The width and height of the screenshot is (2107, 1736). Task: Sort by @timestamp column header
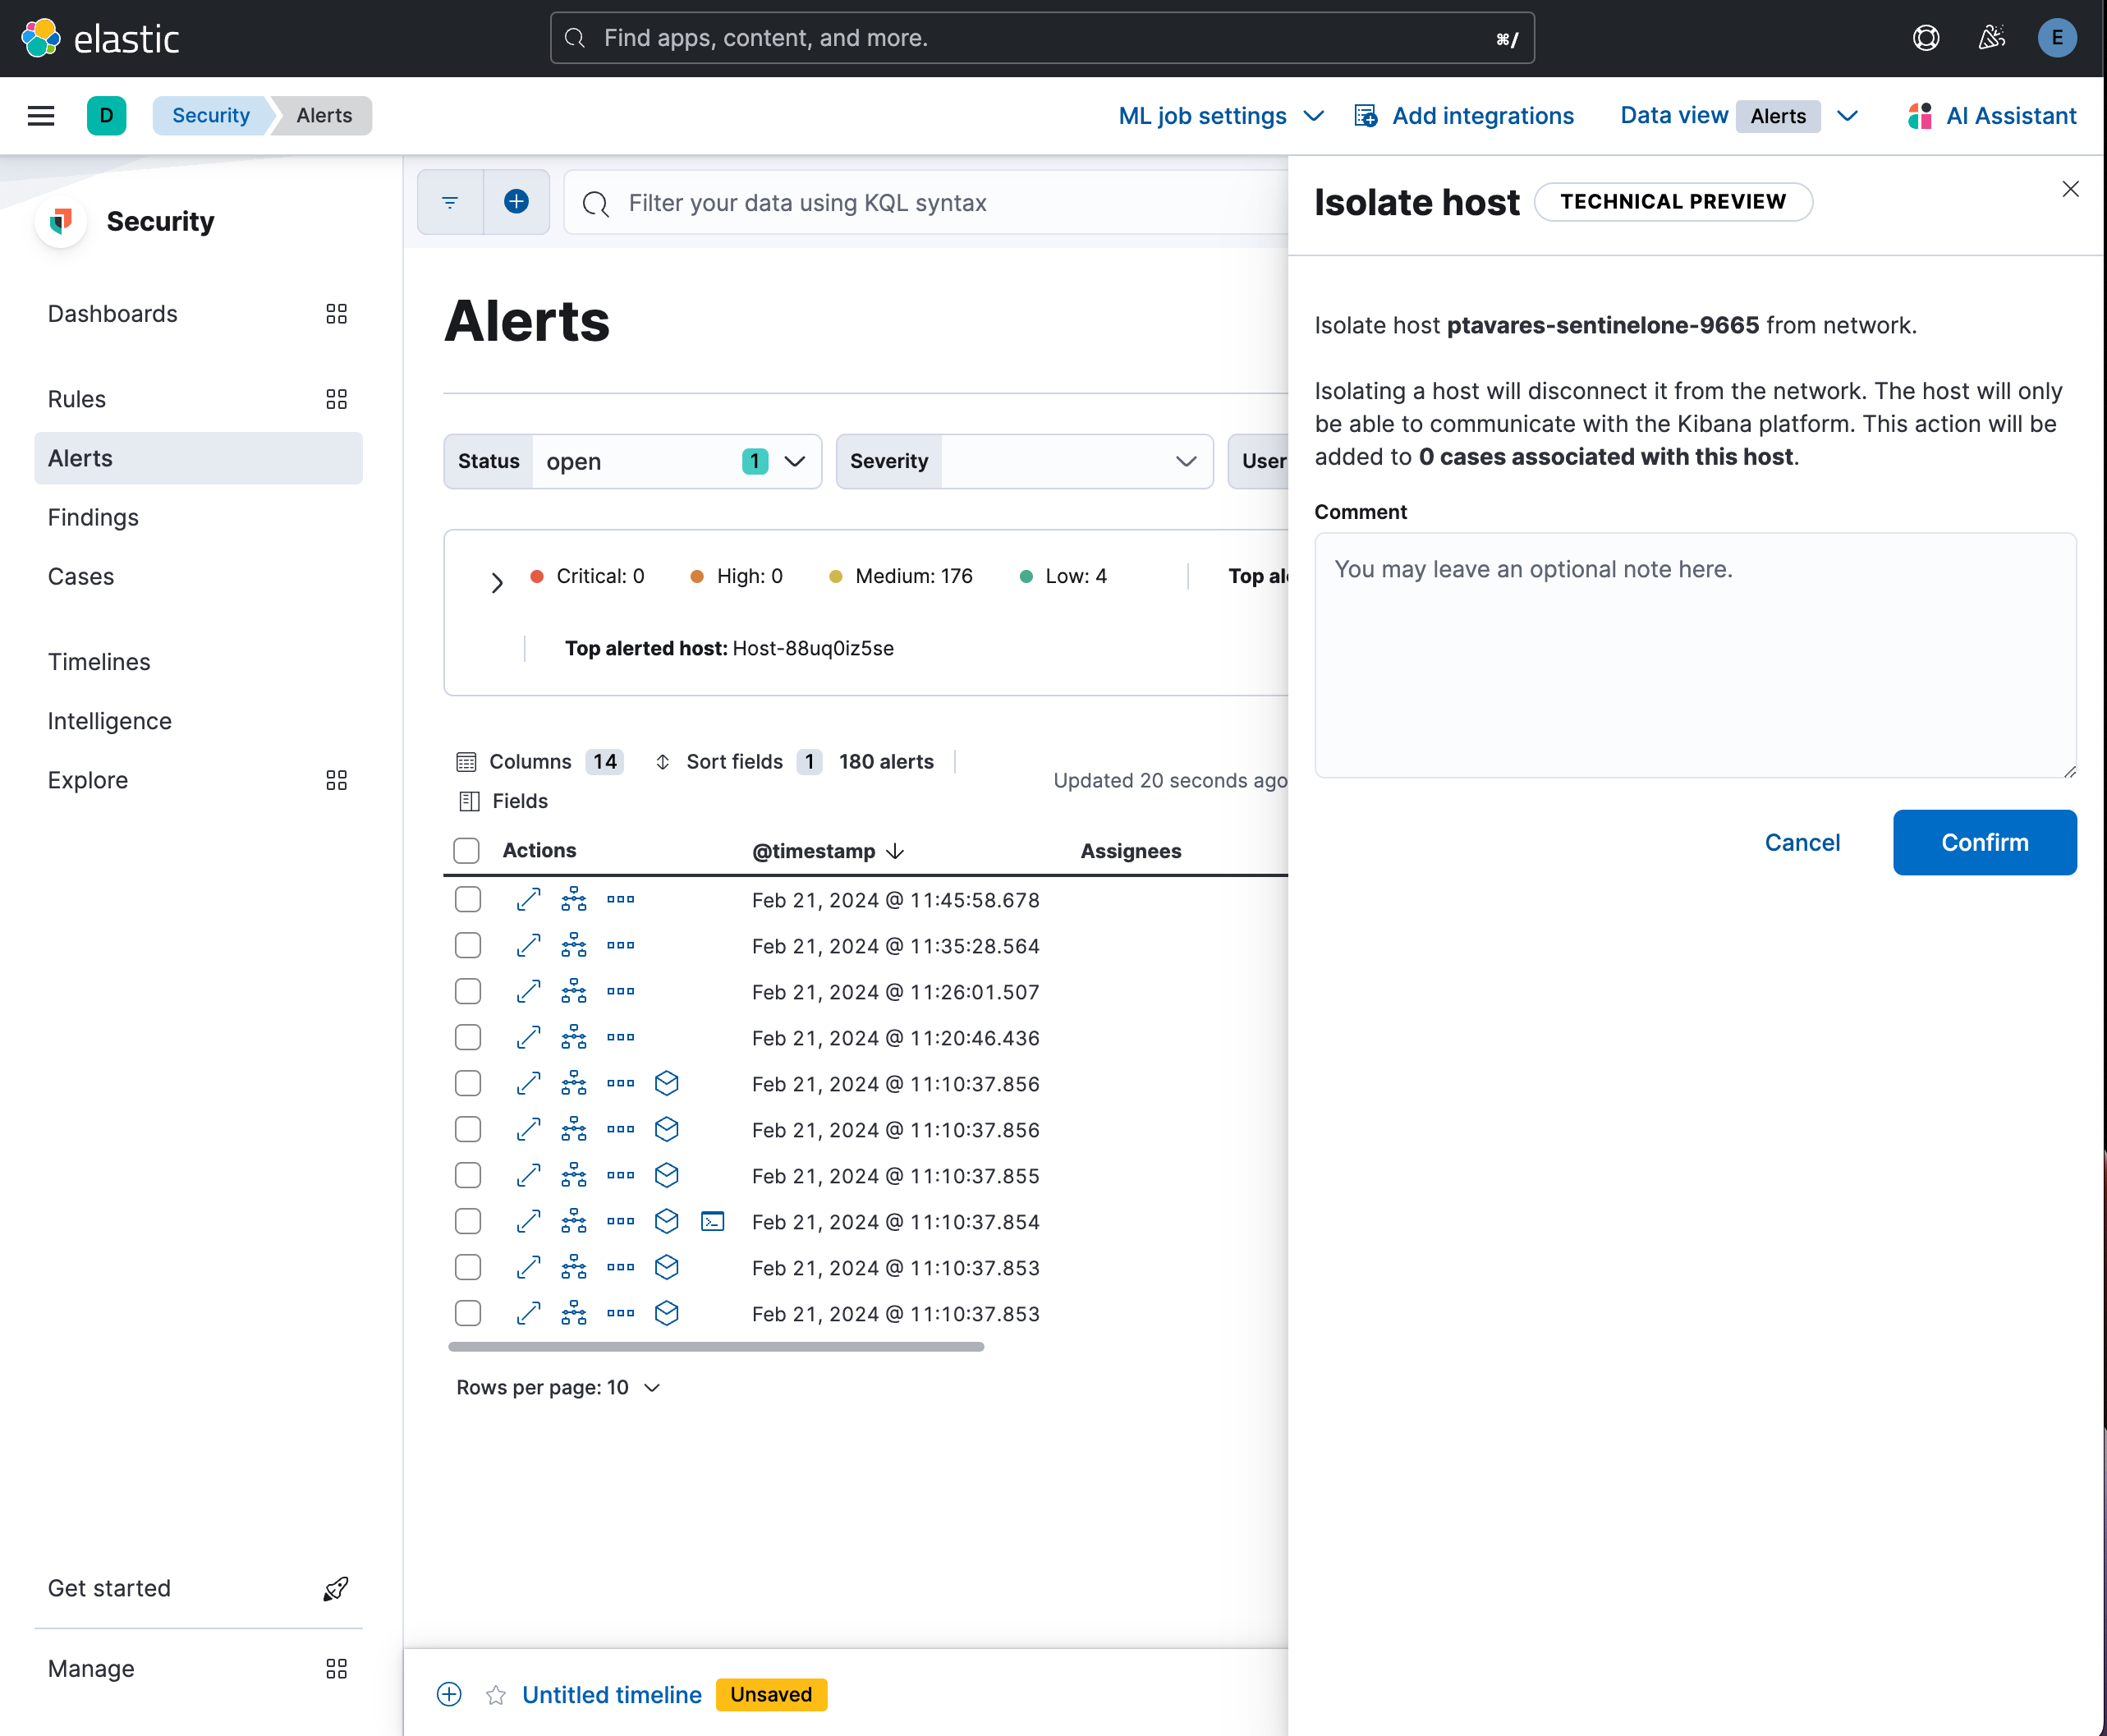828,851
